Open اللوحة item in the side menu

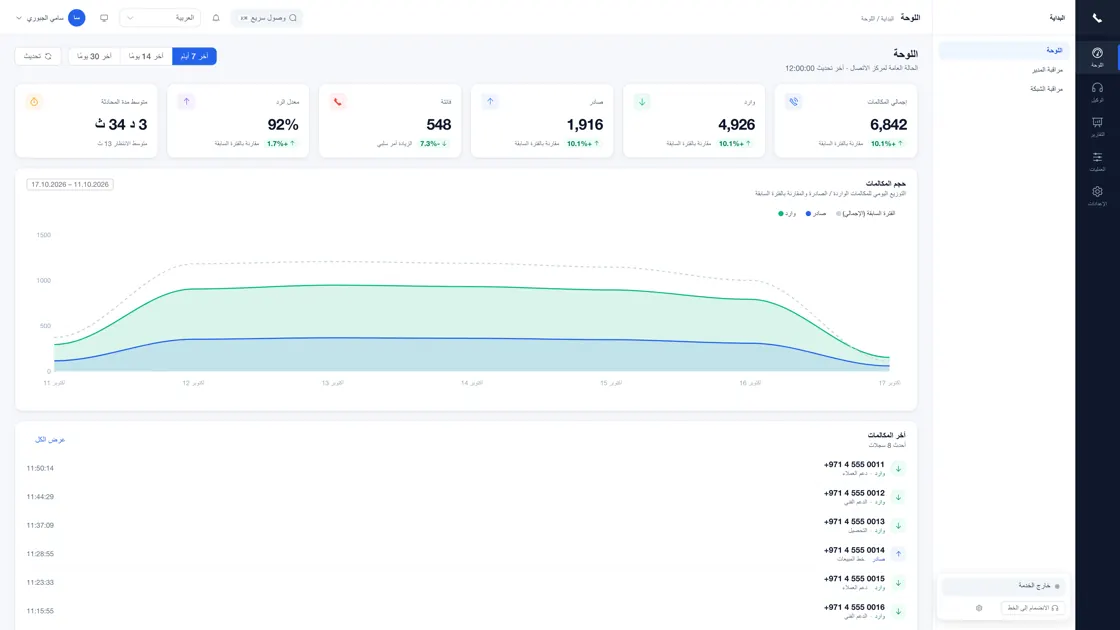1003,51
